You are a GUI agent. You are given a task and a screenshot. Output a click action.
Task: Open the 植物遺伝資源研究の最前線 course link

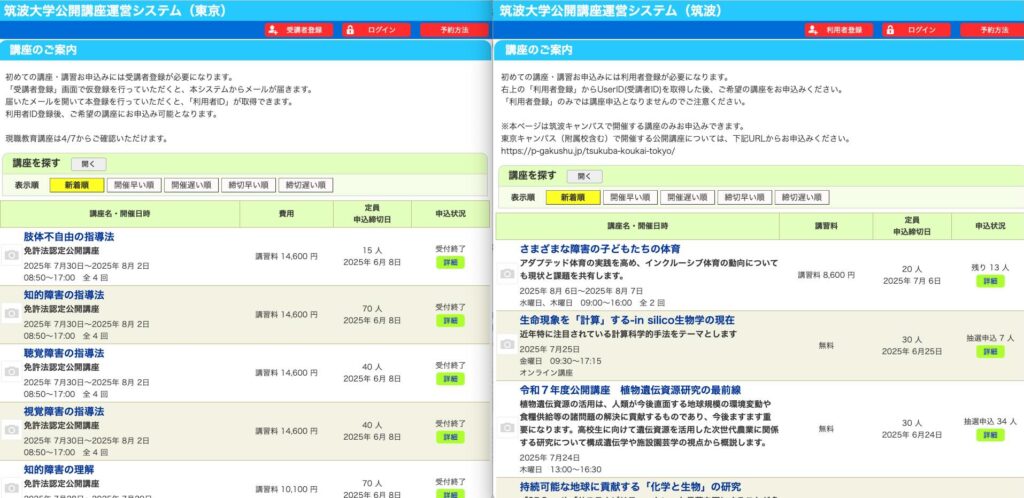(630, 390)
